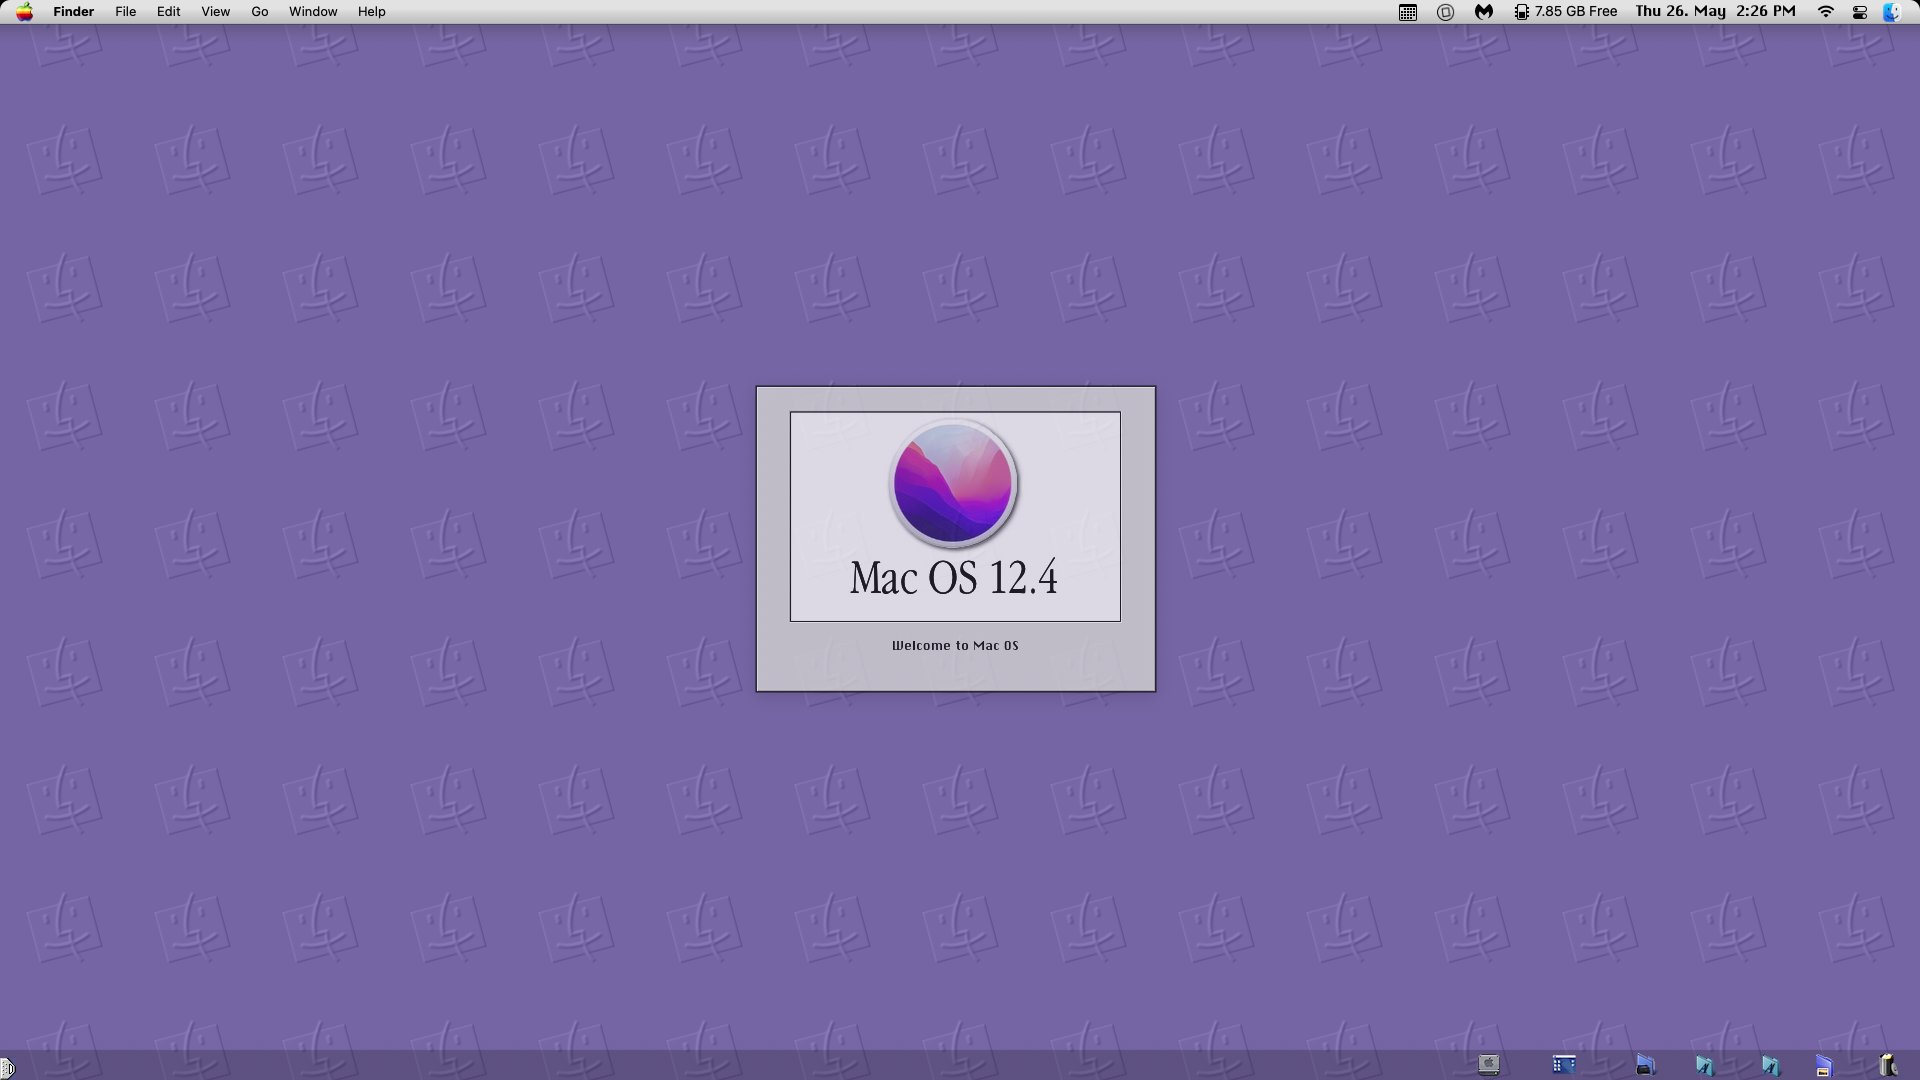Viewport: 1920px width, 1080px height.
Task: Click the 7.85 GB Free memory readout
Action: pyautogui.click(x=1575, y=12)
